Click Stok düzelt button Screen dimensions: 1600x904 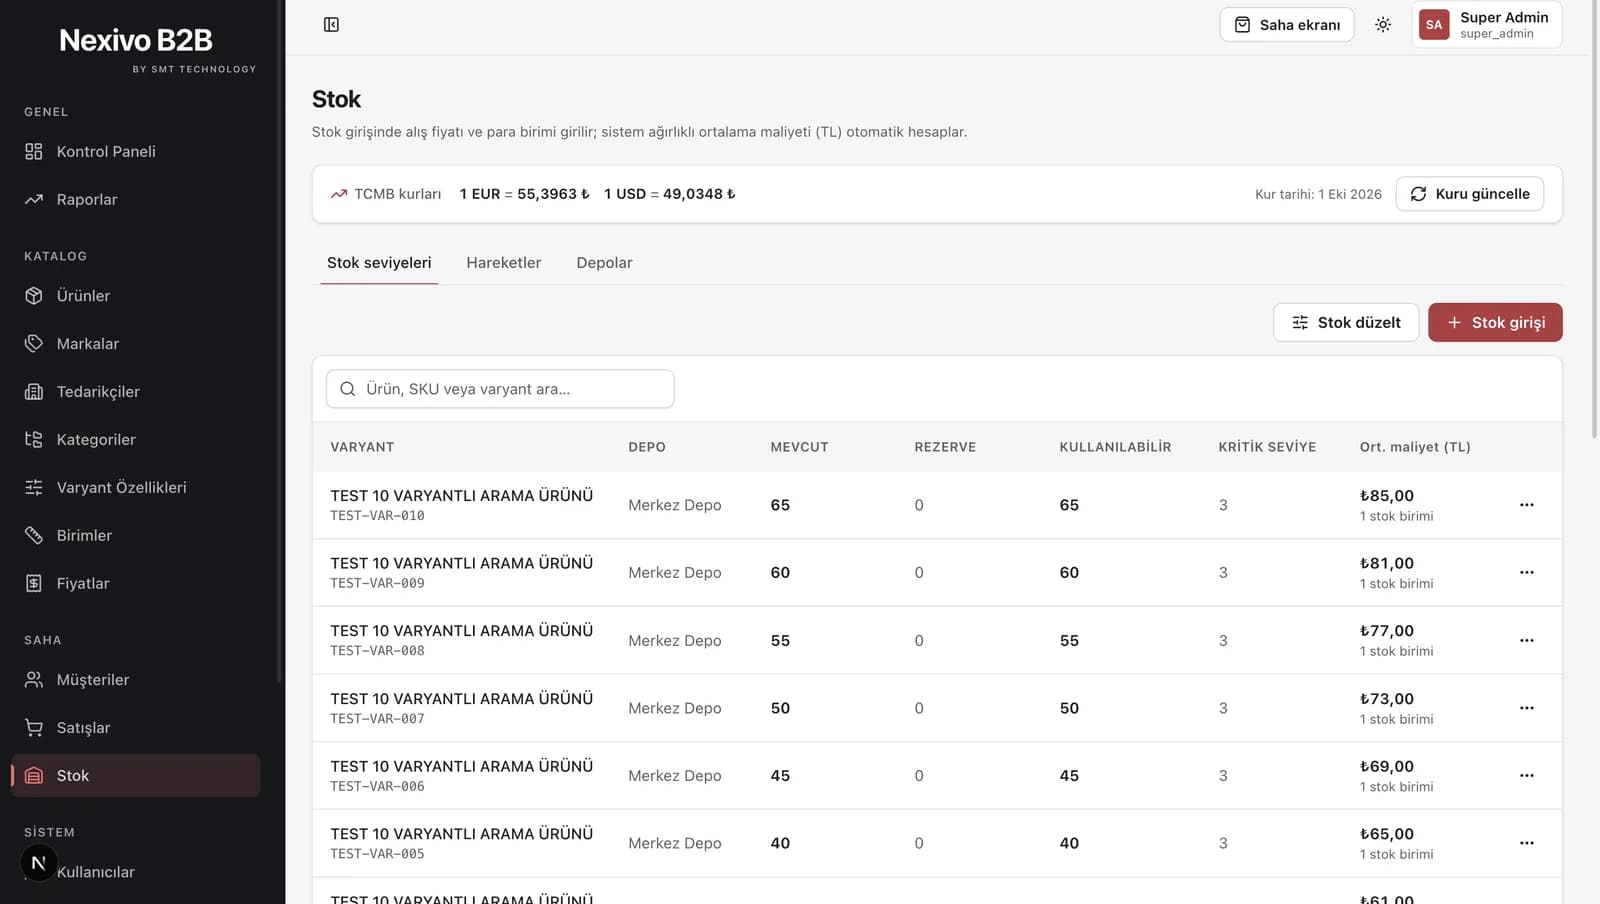[x=1345, y=322]
